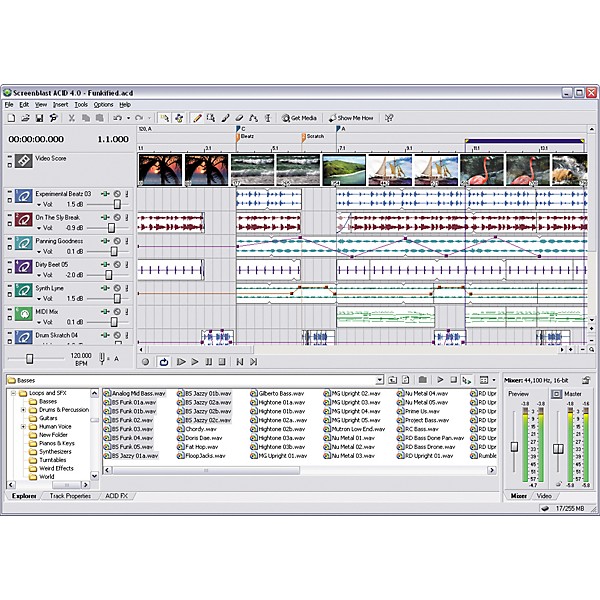Screen dimensions: 600x600
Task: Click the project tempo BPM slider
Action: coord(29,359)
